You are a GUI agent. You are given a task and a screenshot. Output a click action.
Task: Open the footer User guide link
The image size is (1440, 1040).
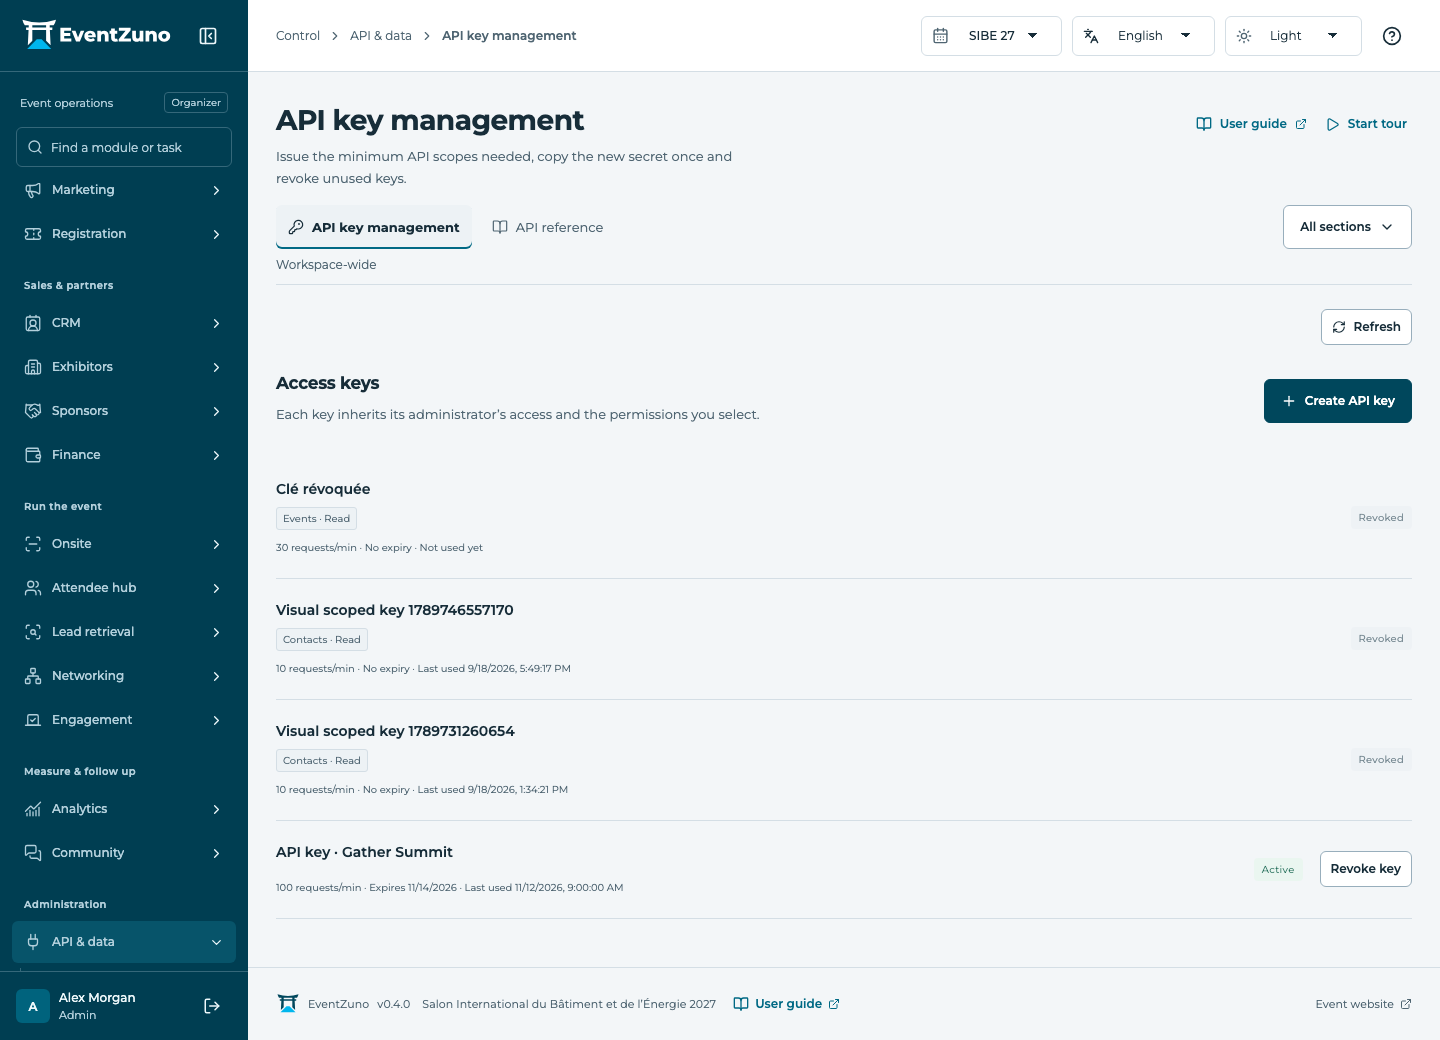coord(787,1004)
